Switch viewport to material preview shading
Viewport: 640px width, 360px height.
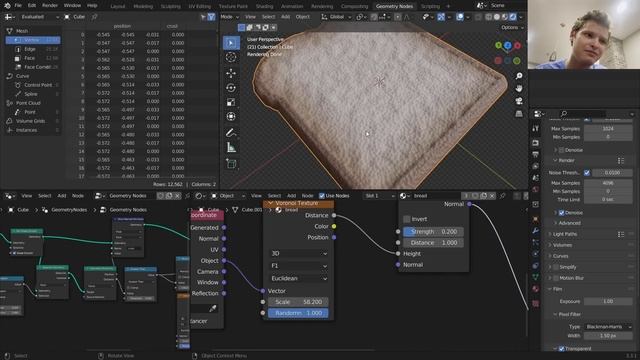pos(505,17)
